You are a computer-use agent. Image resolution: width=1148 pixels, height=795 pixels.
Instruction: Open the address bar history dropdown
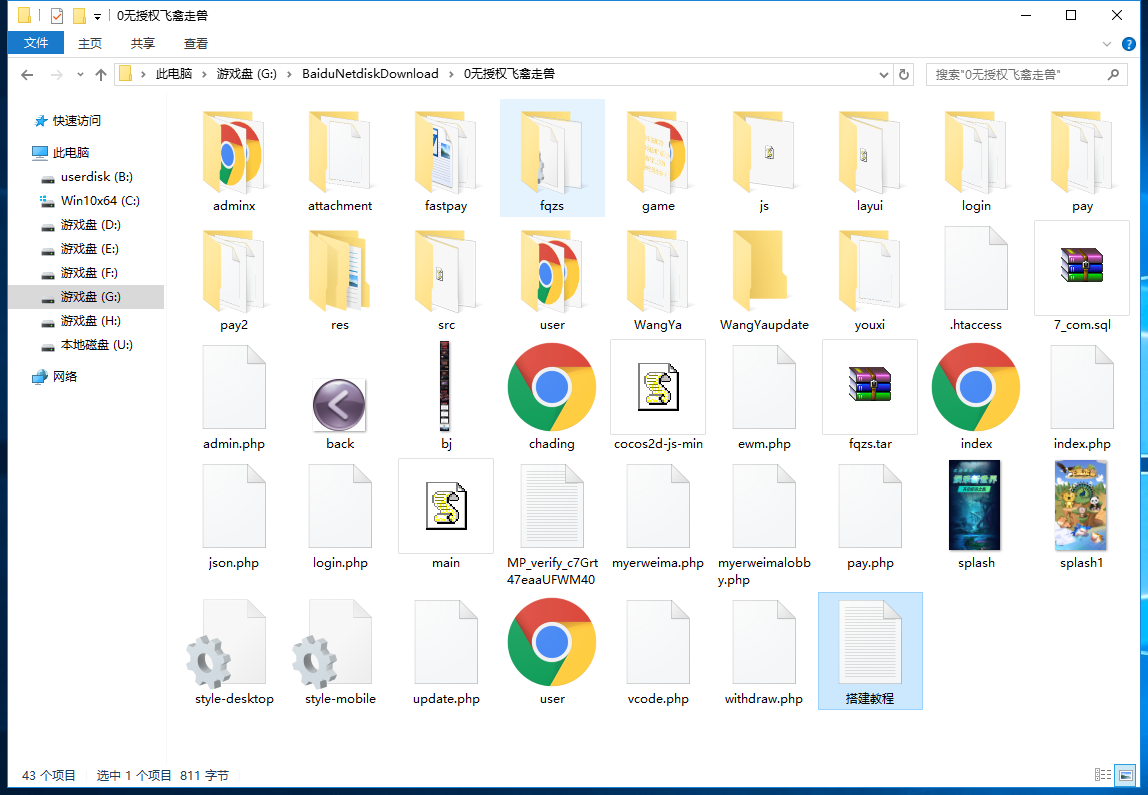(883, 74)
